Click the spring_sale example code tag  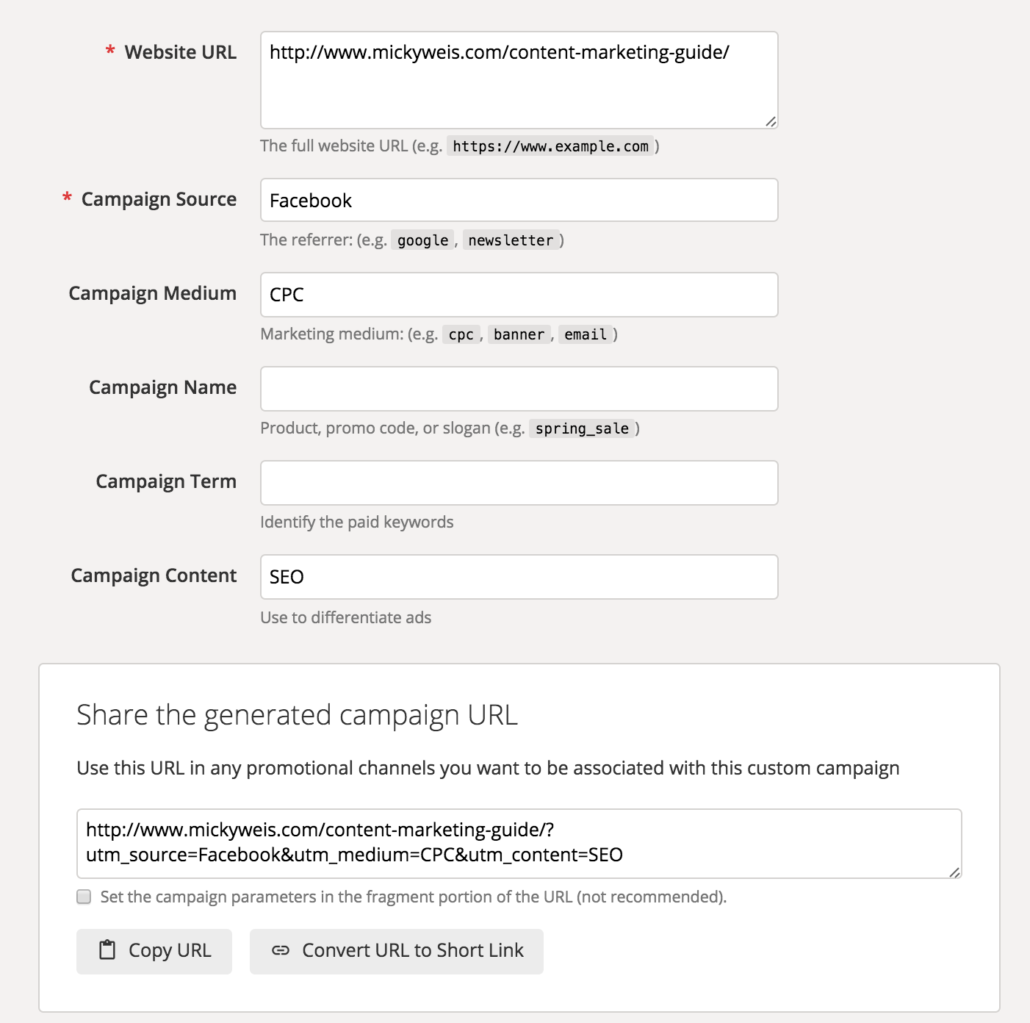[x=582, y=428]
